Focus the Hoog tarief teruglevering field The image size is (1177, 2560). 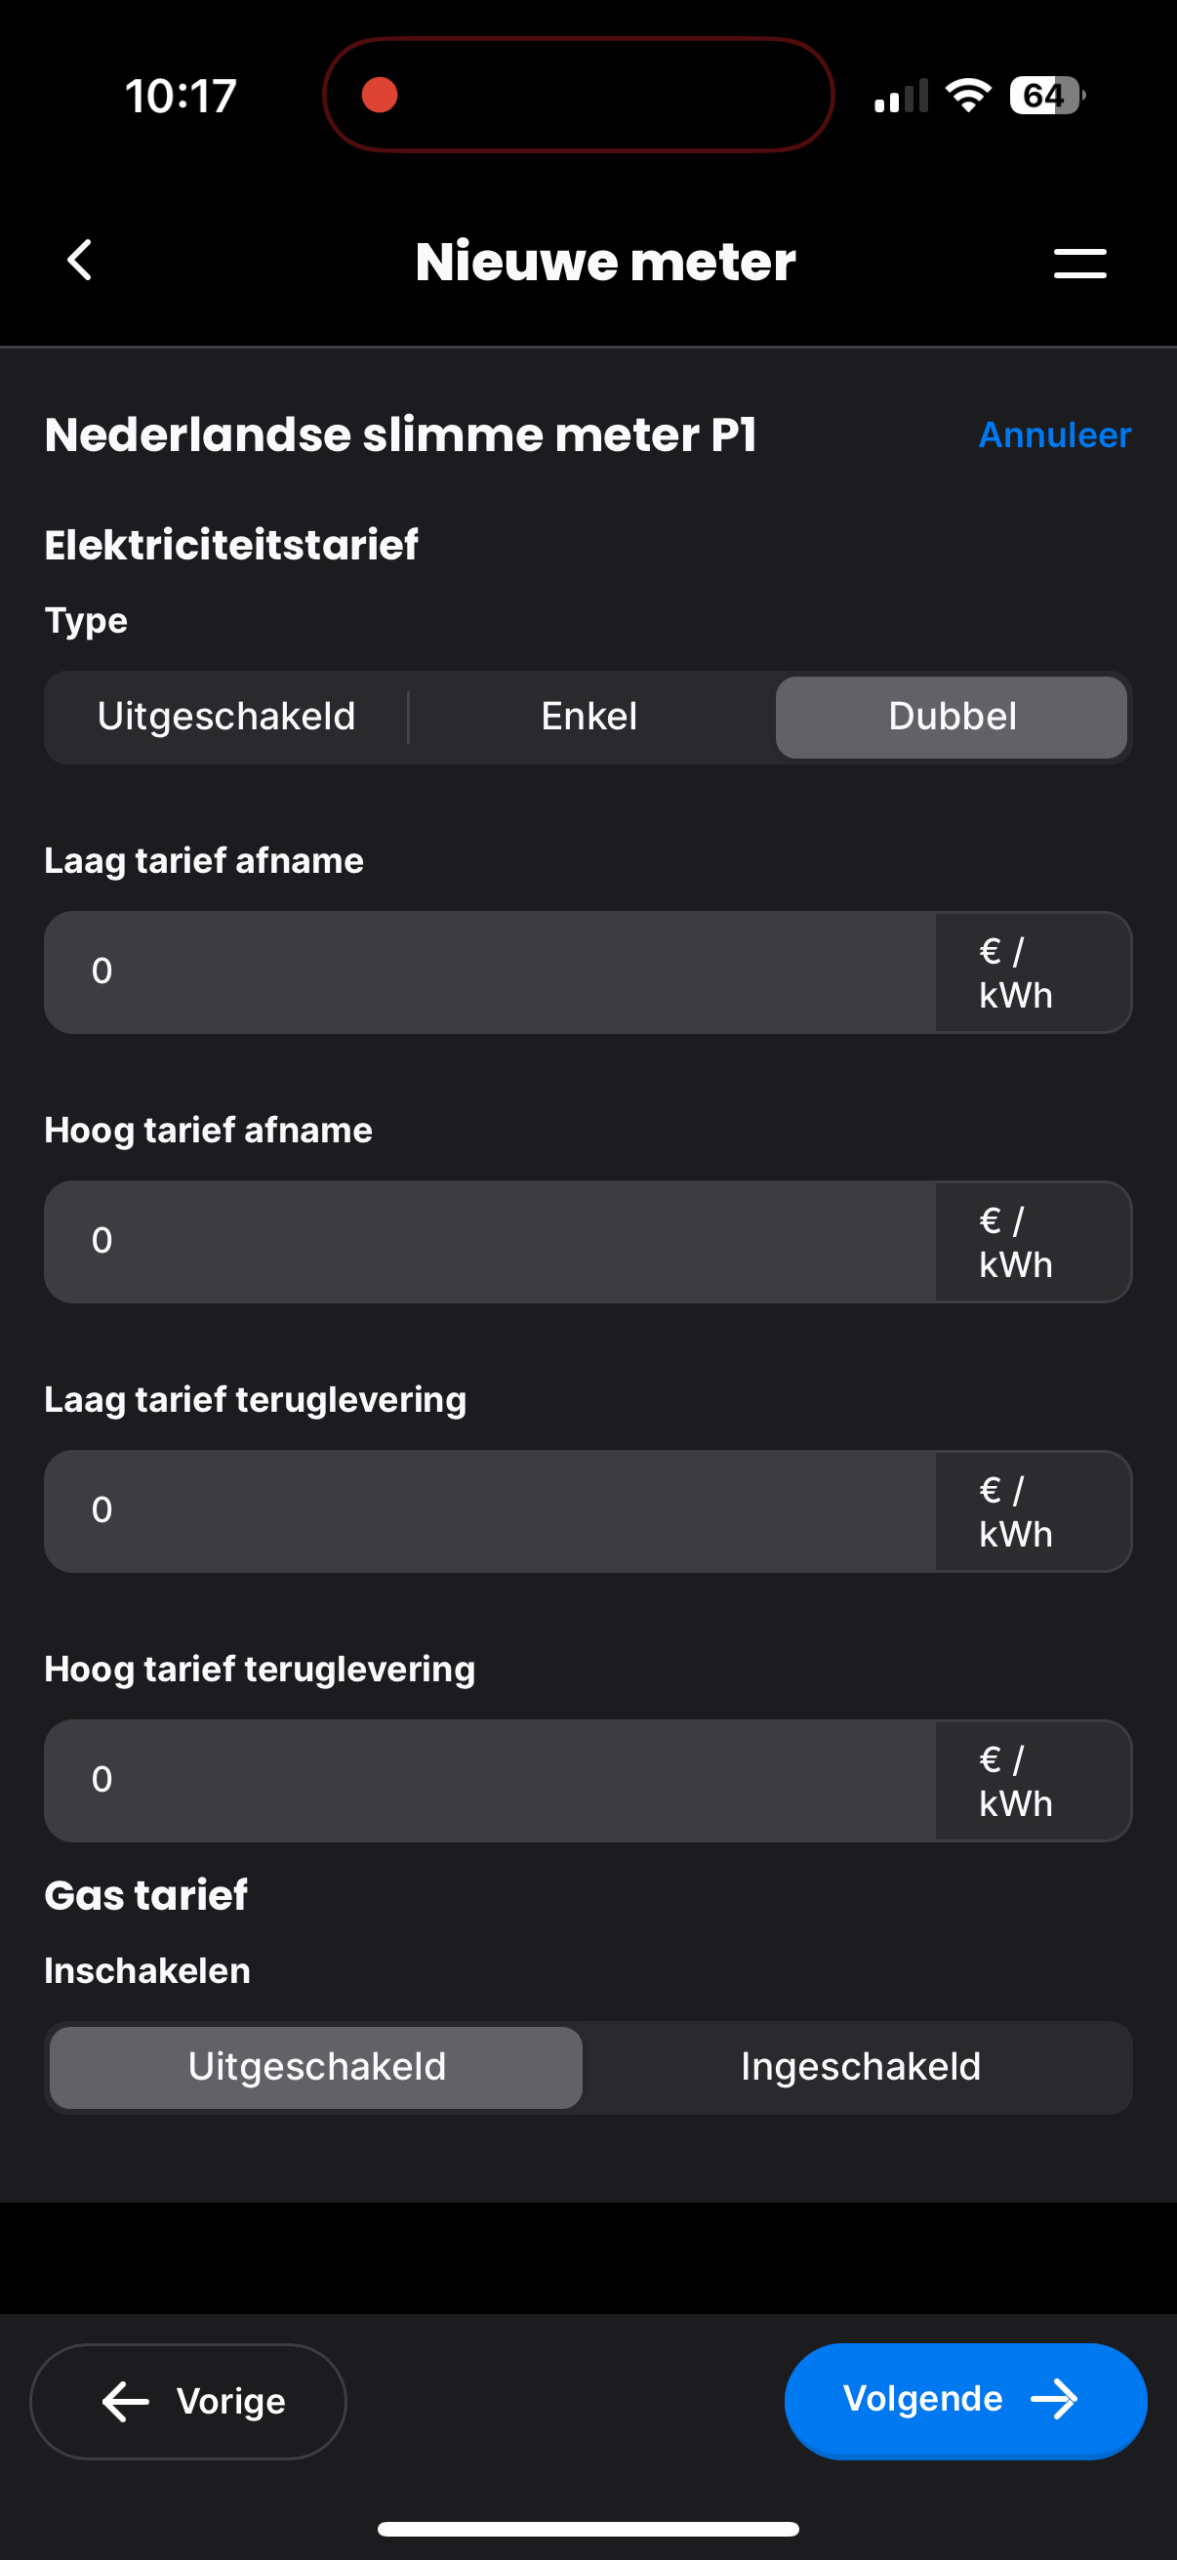490,1780
